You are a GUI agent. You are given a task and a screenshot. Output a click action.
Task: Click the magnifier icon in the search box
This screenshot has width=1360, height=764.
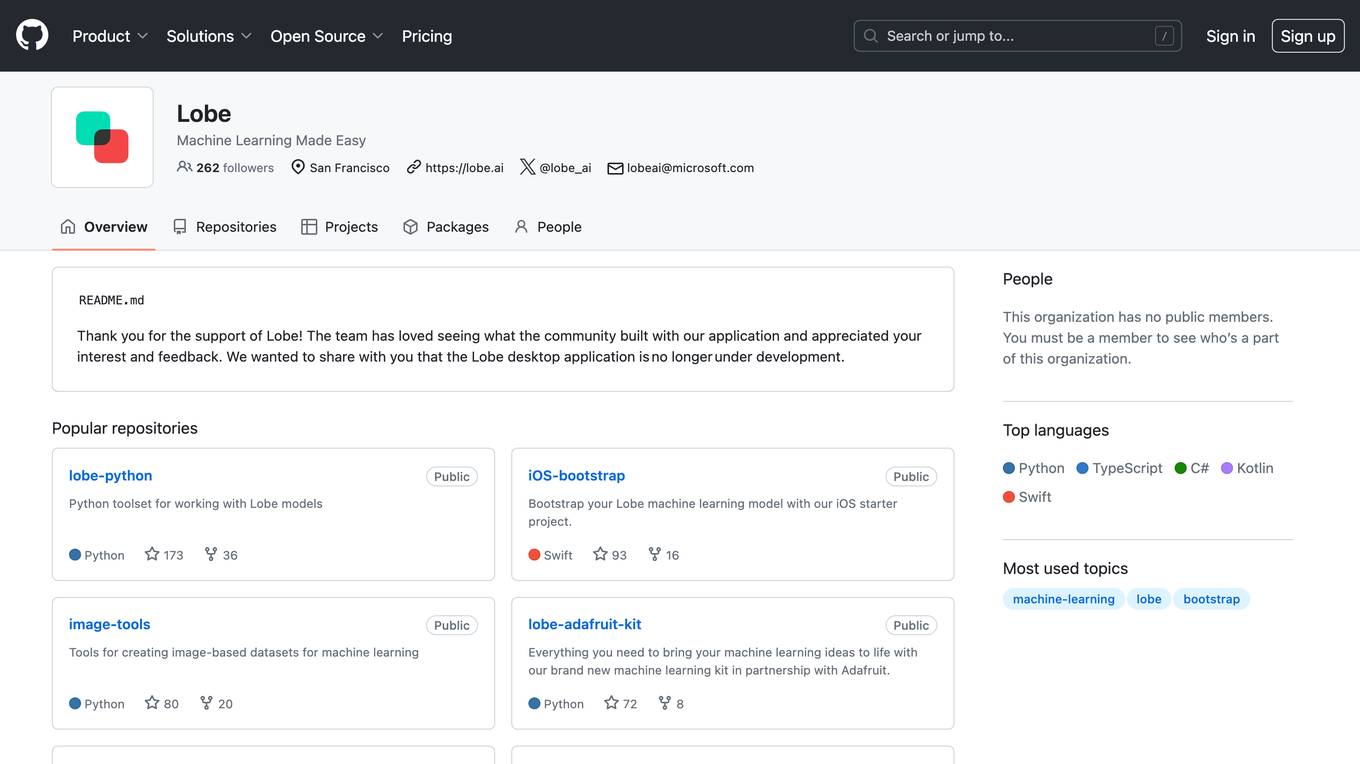click(871, 36)
